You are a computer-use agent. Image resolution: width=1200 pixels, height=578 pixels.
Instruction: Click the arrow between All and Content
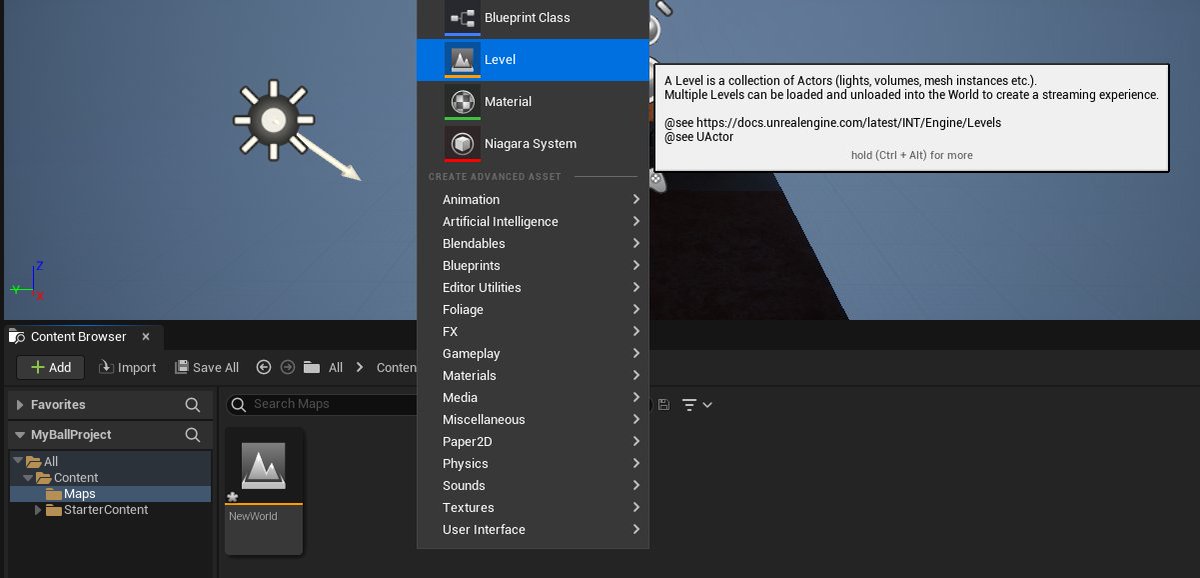click(x=360, y=367)
